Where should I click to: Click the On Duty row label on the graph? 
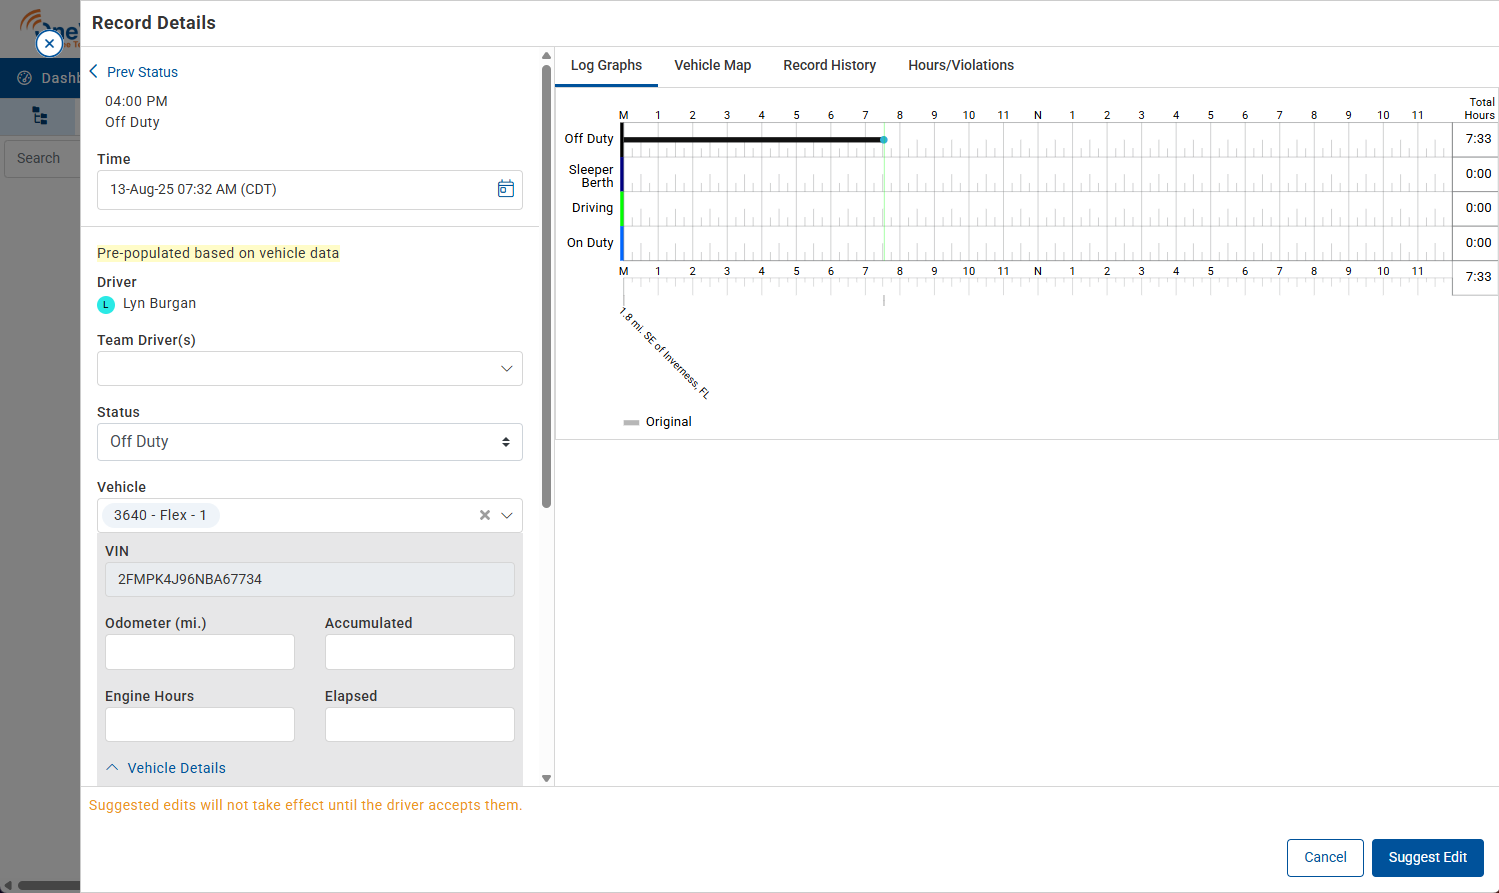590,243
